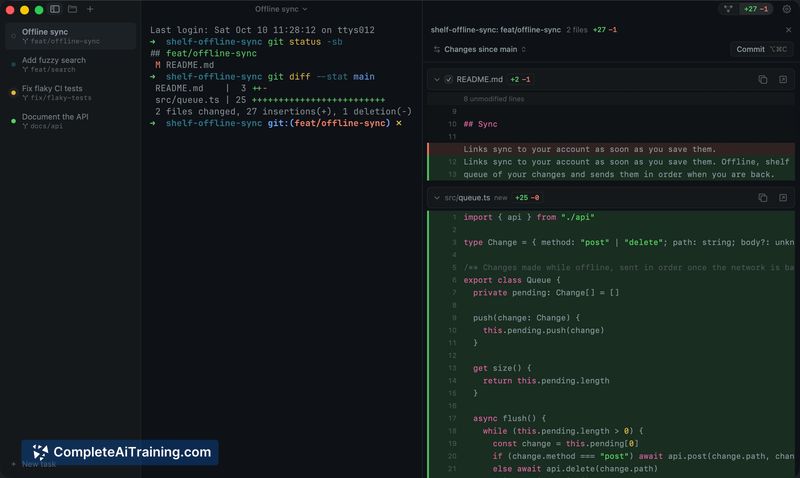The width and height of the screenshot is (800, 478).
Task: Click 'this.pending.push(change)' line
Action: (611, 331)
